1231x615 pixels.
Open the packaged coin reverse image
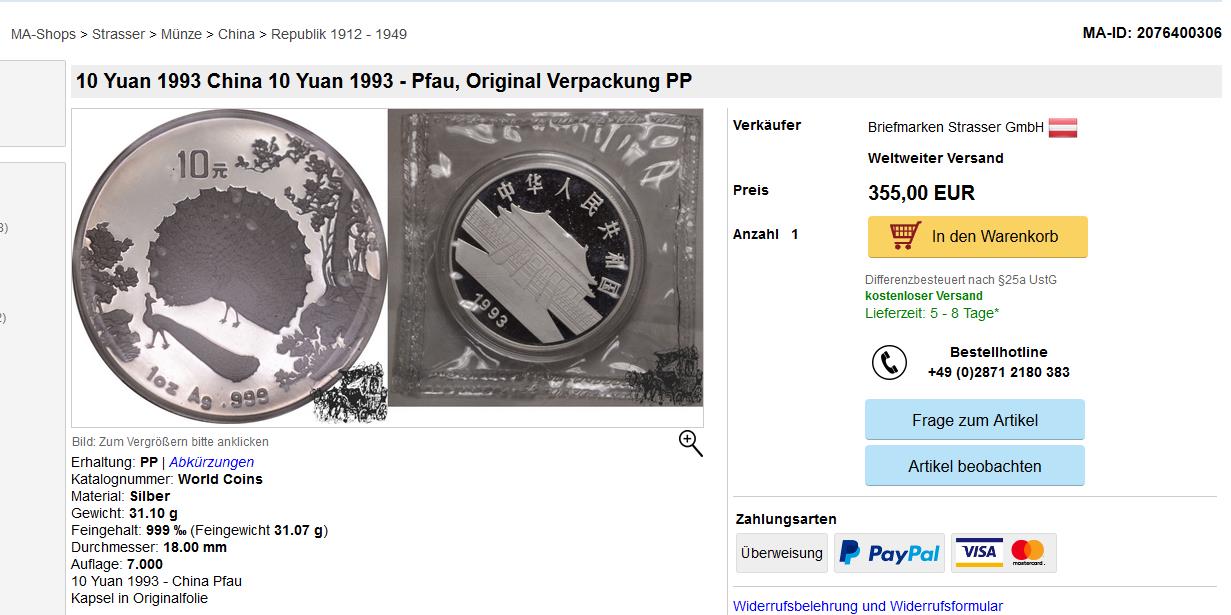[x=545, y=258]
